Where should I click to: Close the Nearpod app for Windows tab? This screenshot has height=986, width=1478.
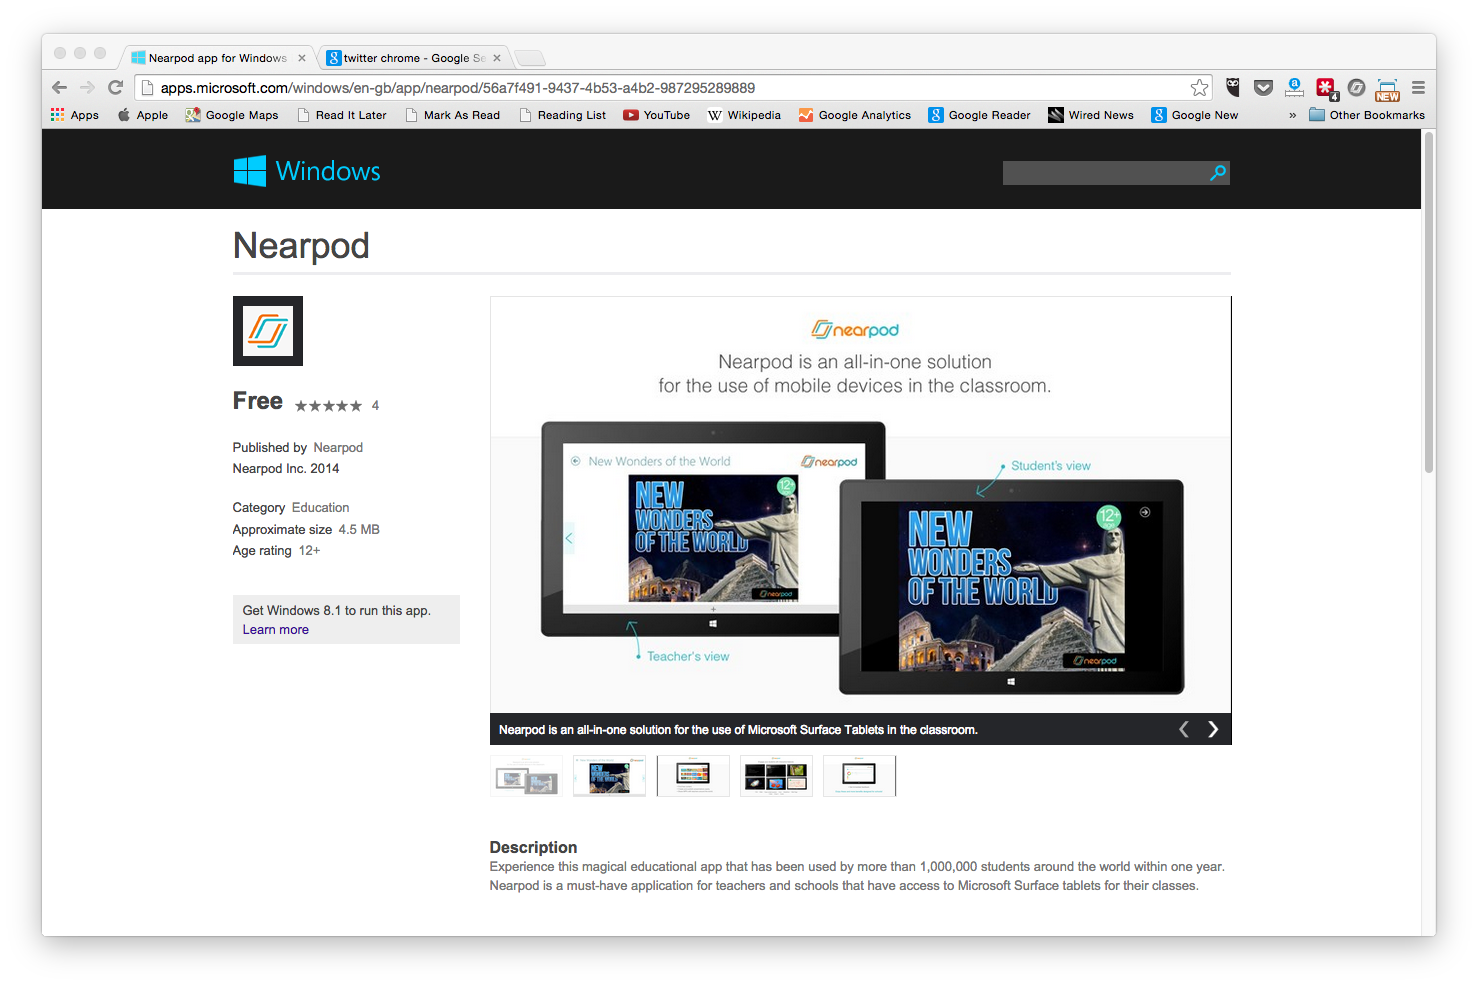[302, 58]
